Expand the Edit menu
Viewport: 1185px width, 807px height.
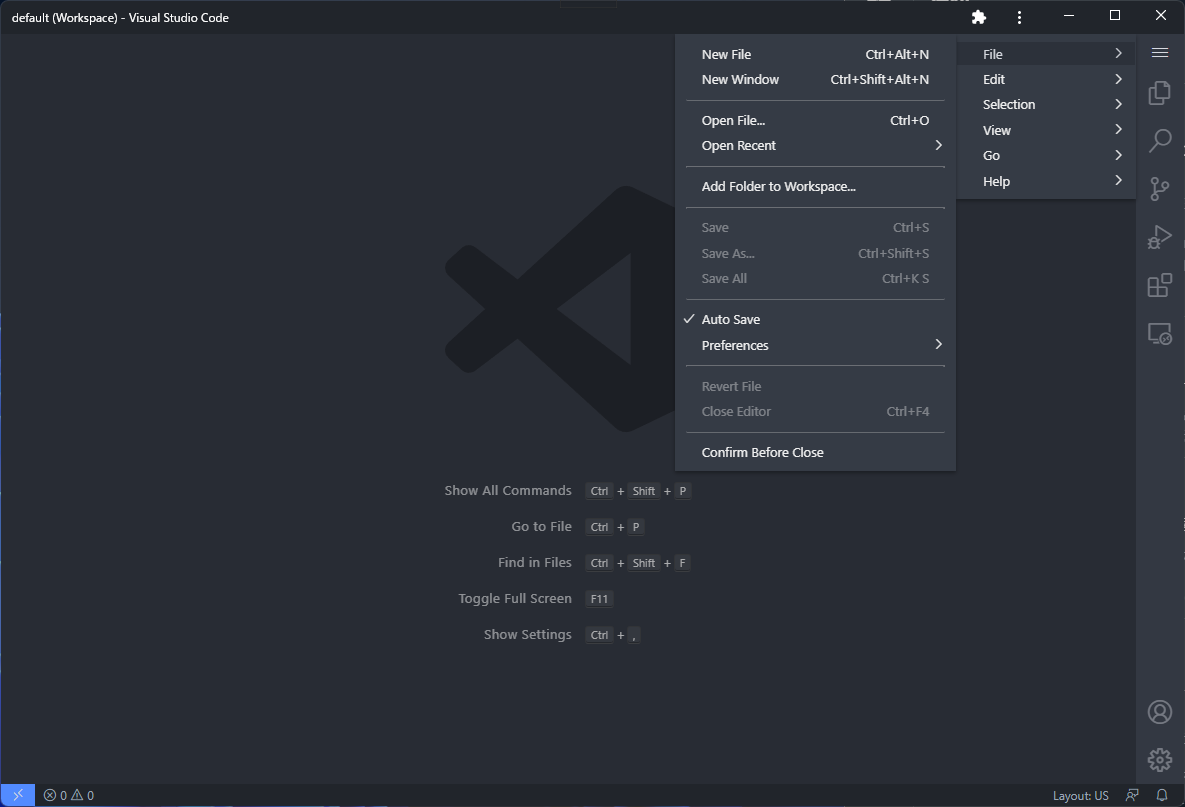click(1046, 79)
